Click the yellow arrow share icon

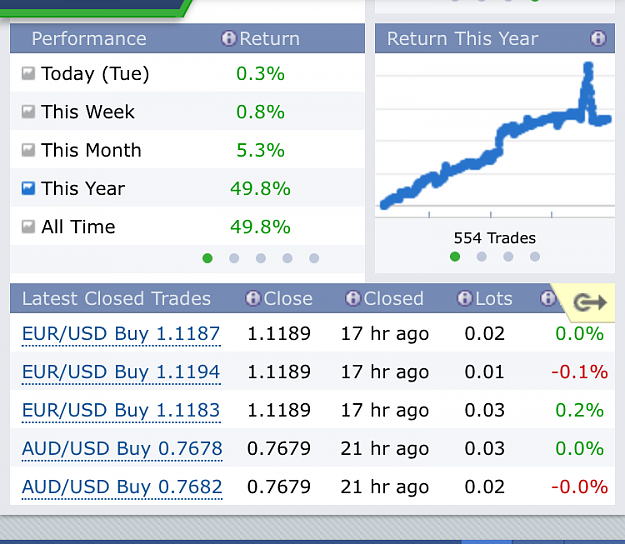tap(590, 302)
